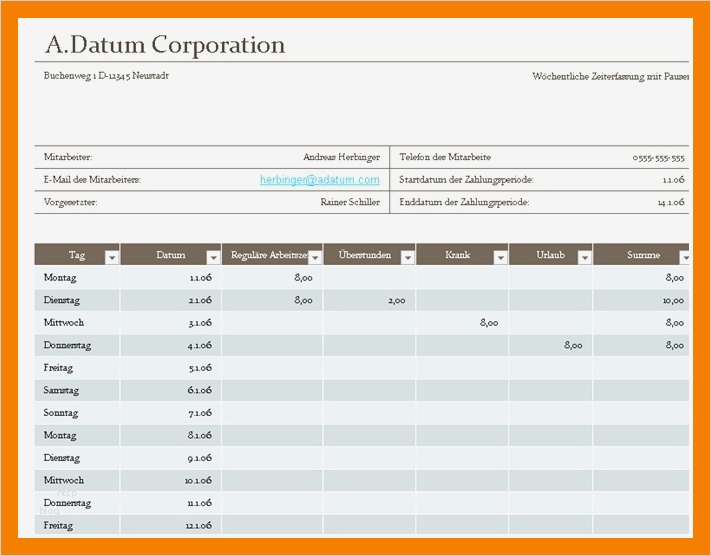This screenshot has height=556, width=711.
Task: Click empty Überstunden cell in Samstag row
Action: [369, 390]
